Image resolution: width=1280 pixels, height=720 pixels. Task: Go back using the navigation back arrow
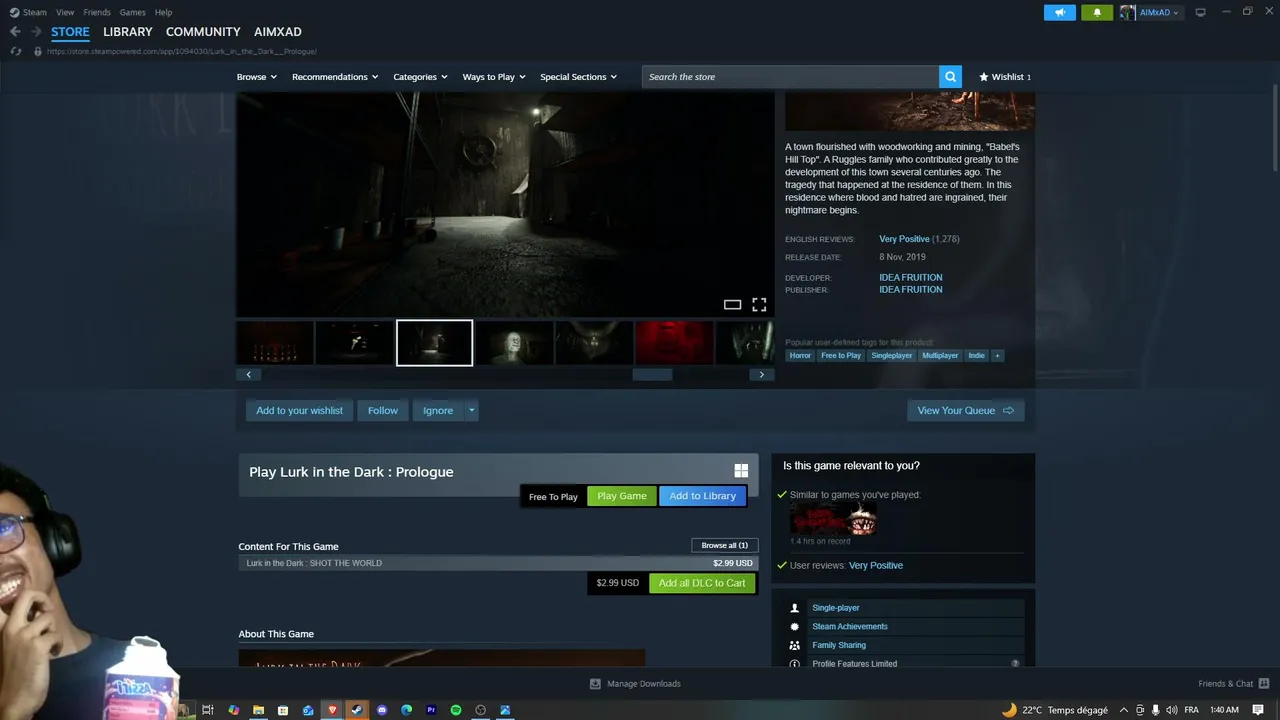pyautogui.click(x=15, y=32)
